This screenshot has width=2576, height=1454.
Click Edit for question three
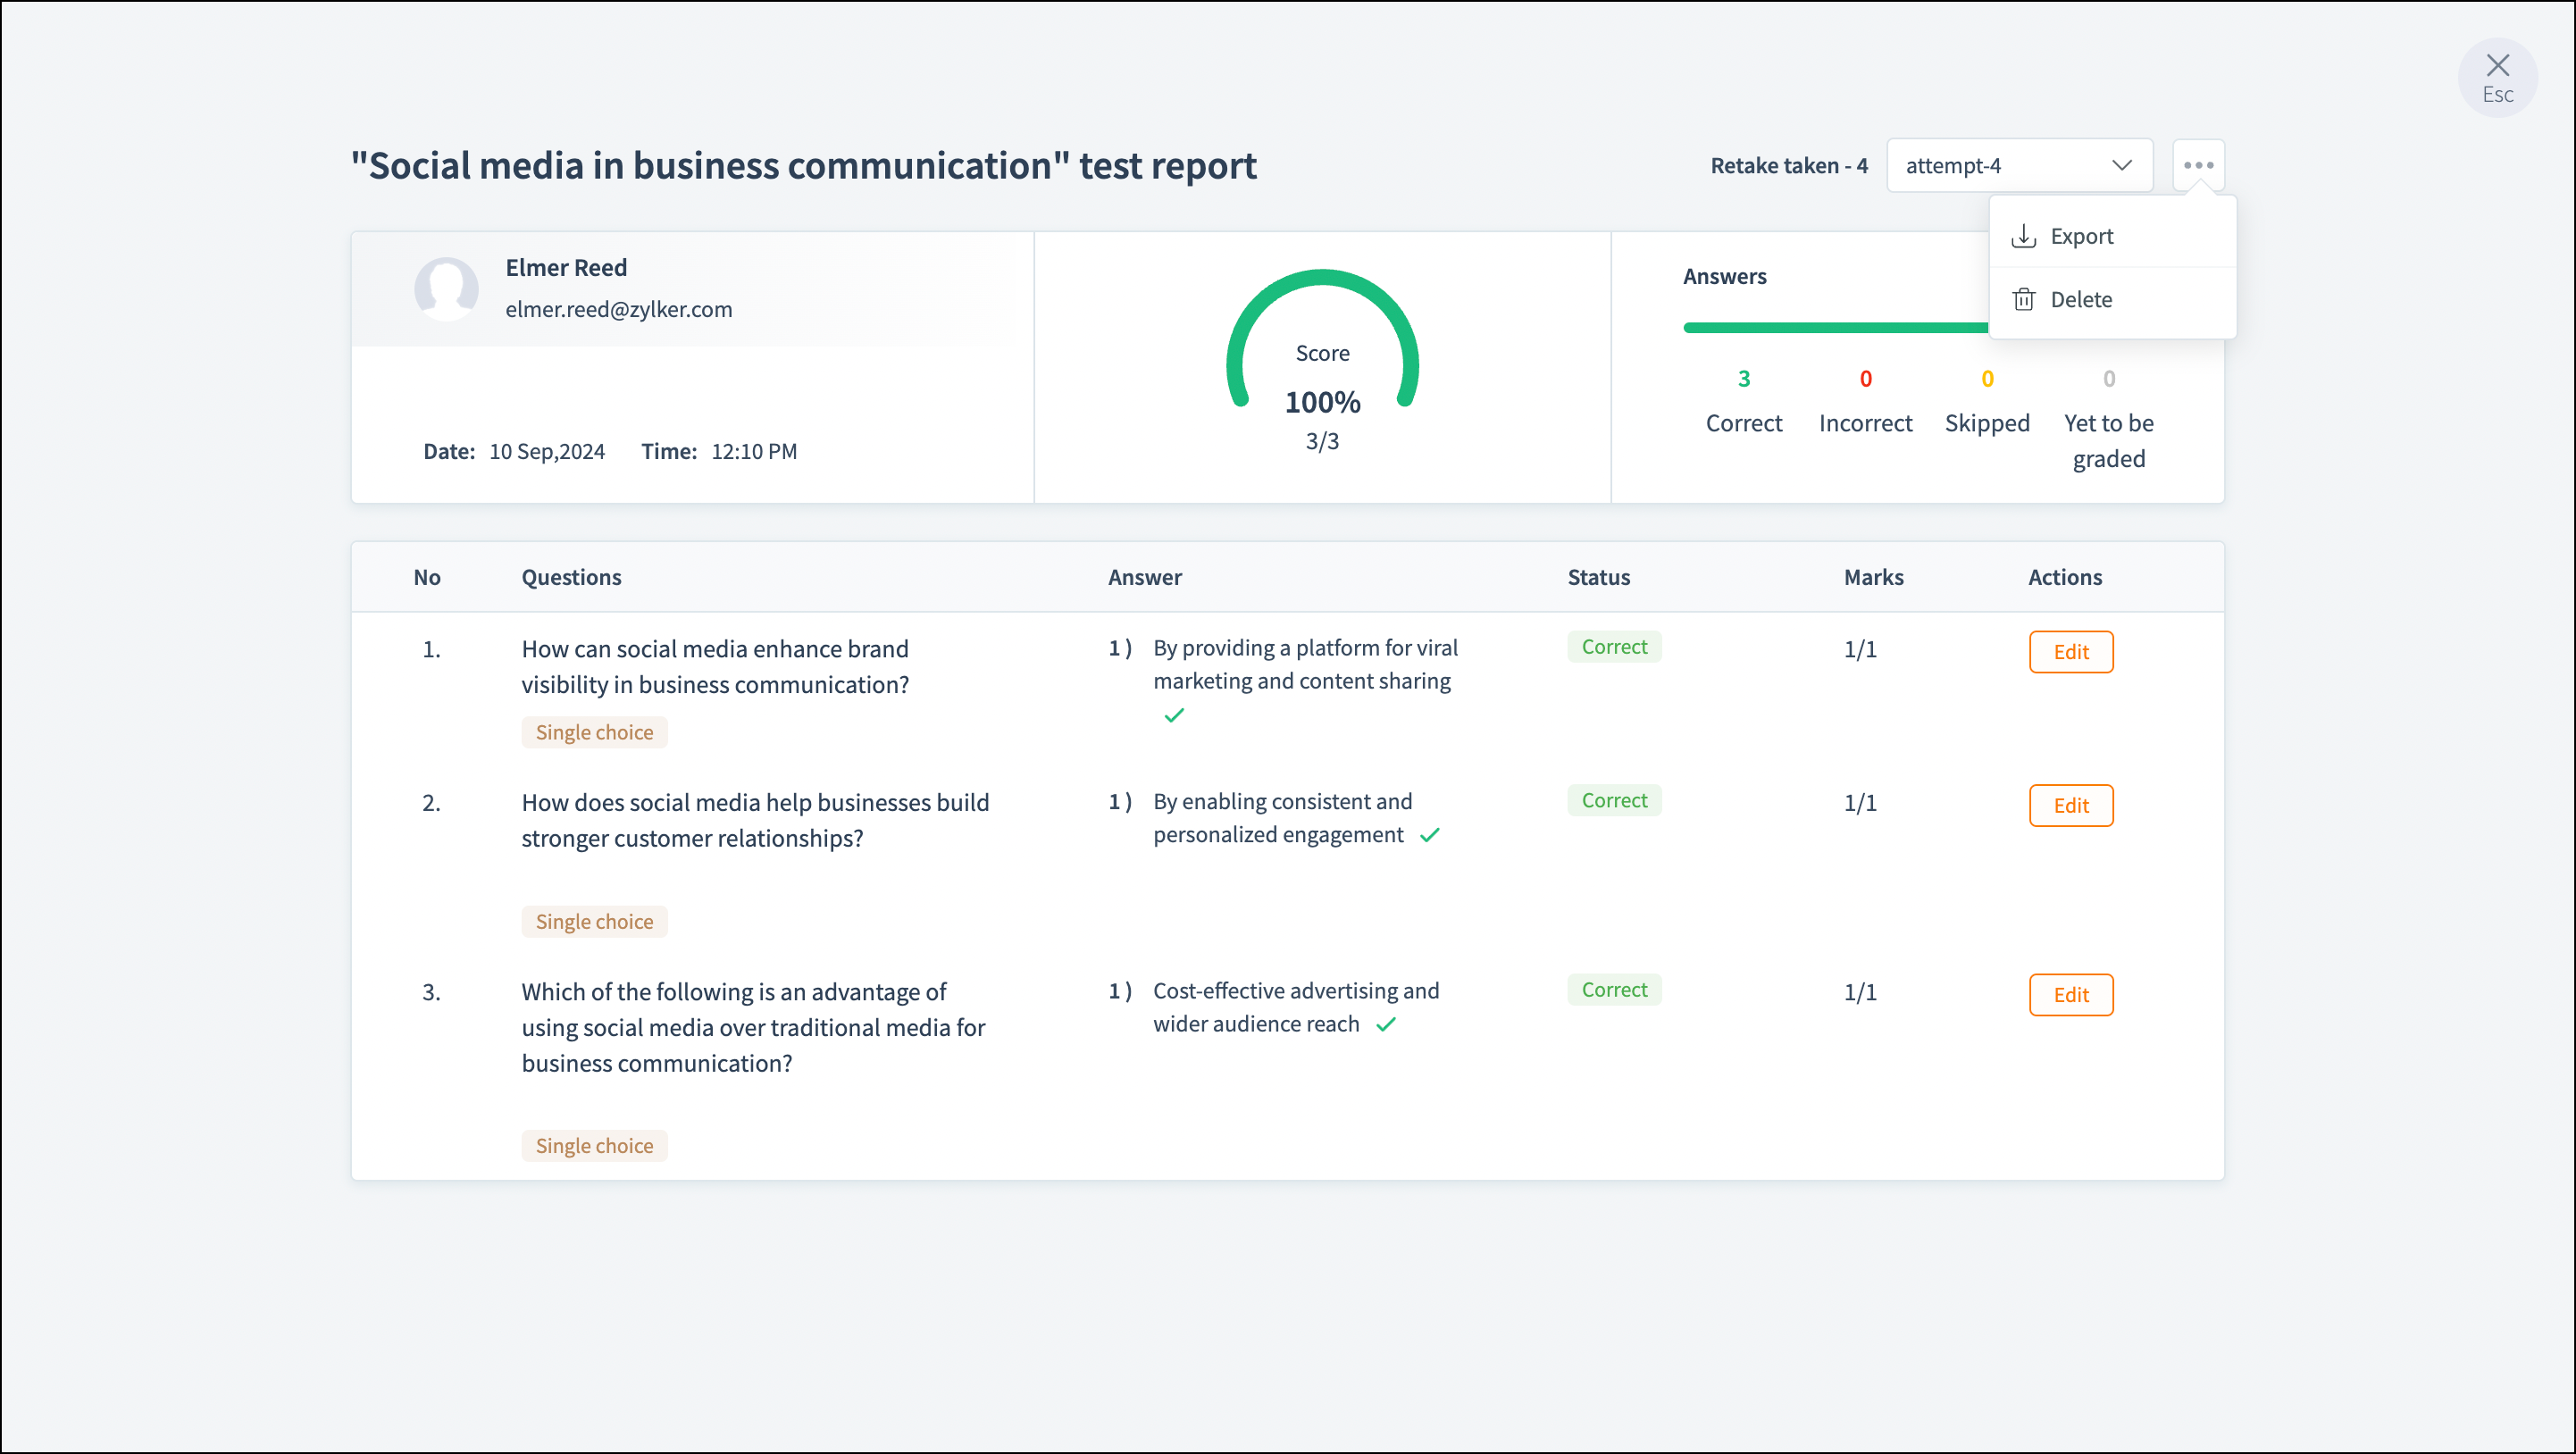click(2070, 994)
